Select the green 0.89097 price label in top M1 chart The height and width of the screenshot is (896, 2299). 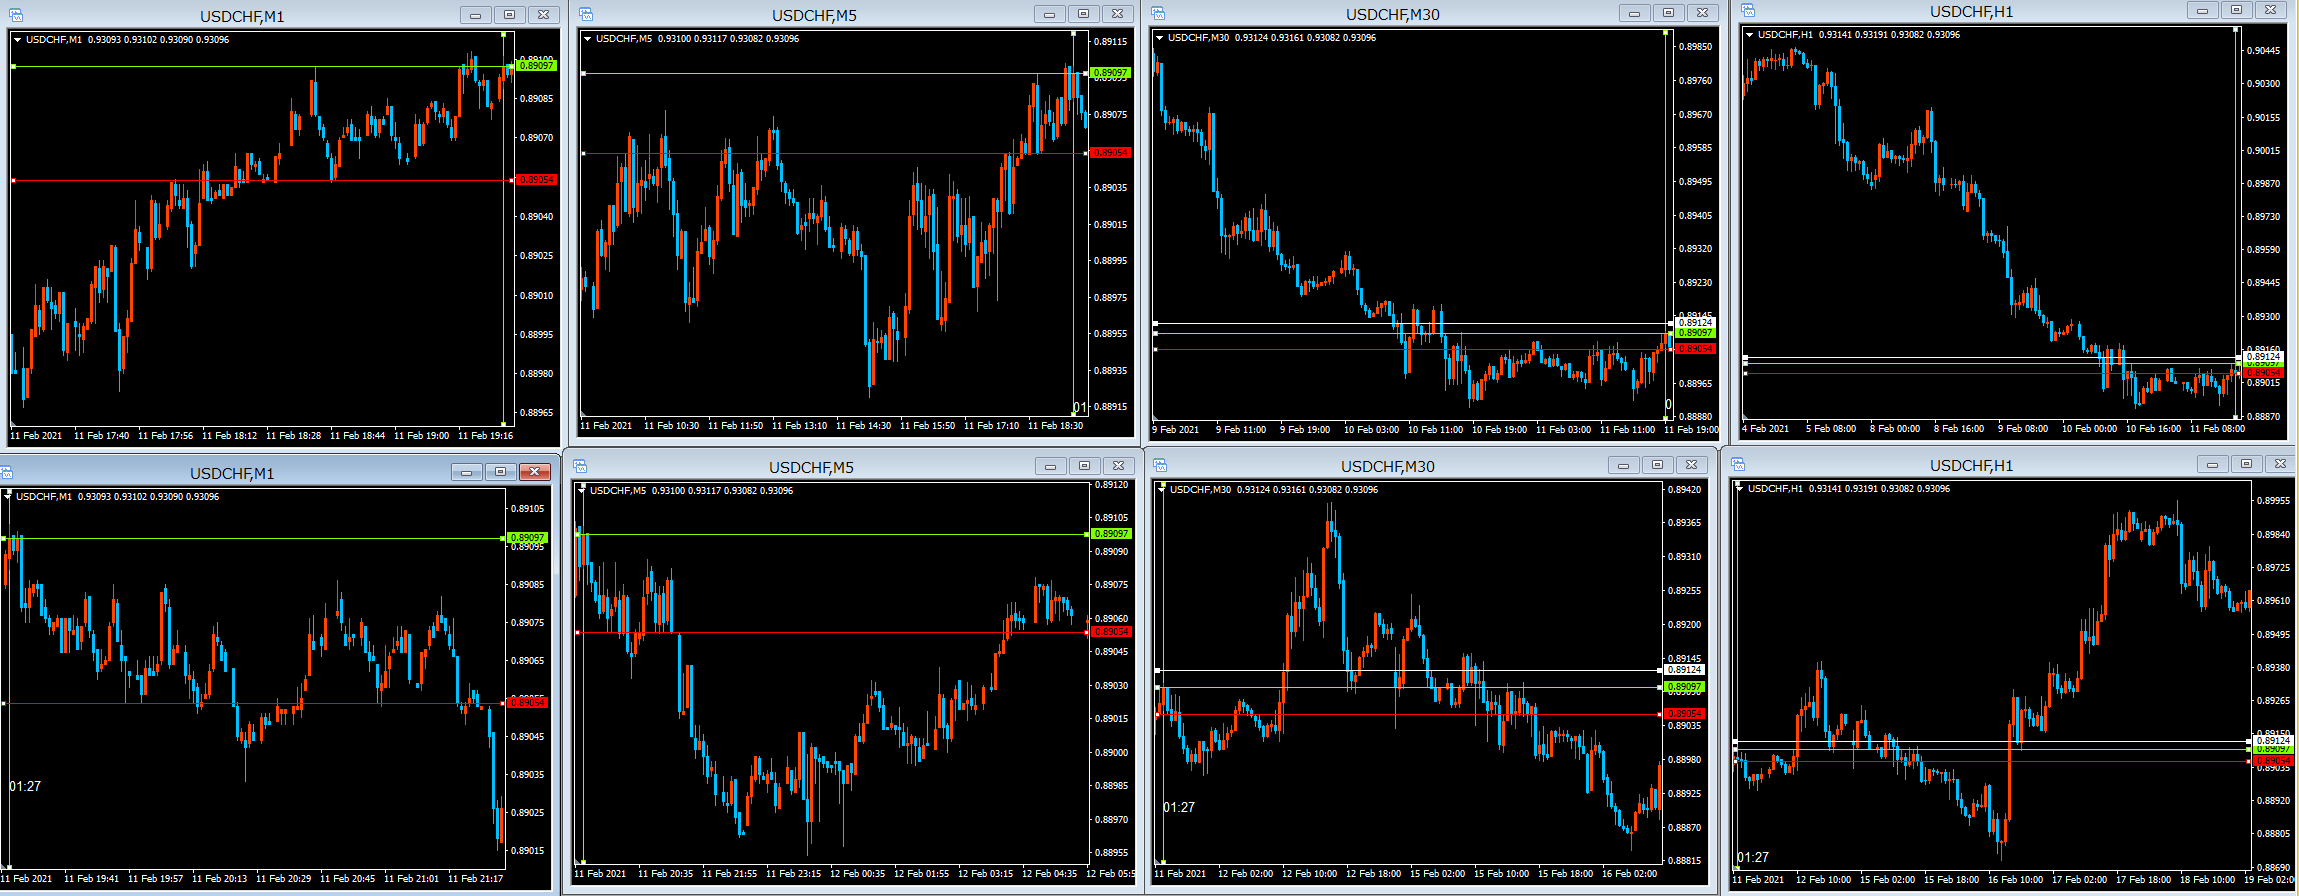tap(537, 66)
